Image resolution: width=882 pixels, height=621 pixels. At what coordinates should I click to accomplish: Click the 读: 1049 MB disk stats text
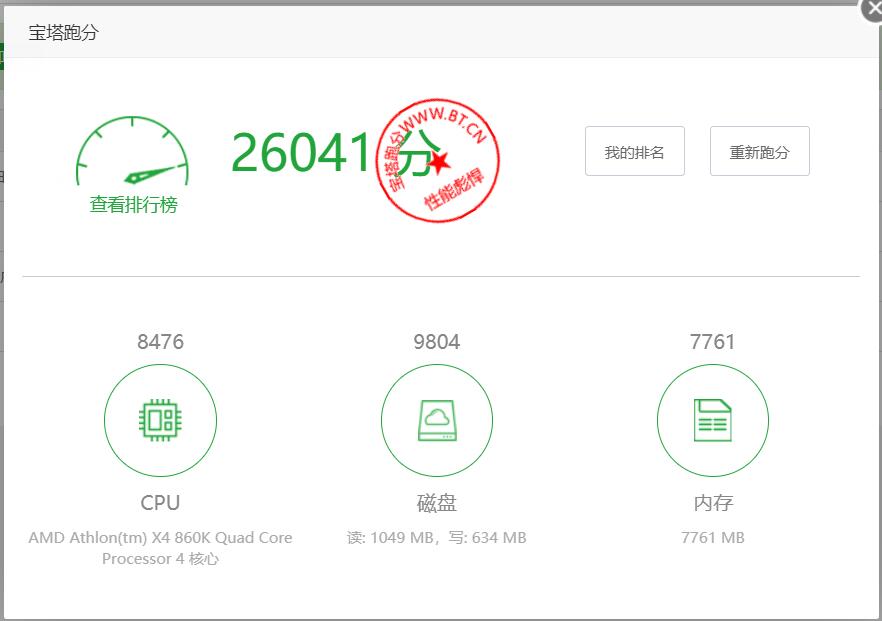(390, 537)
